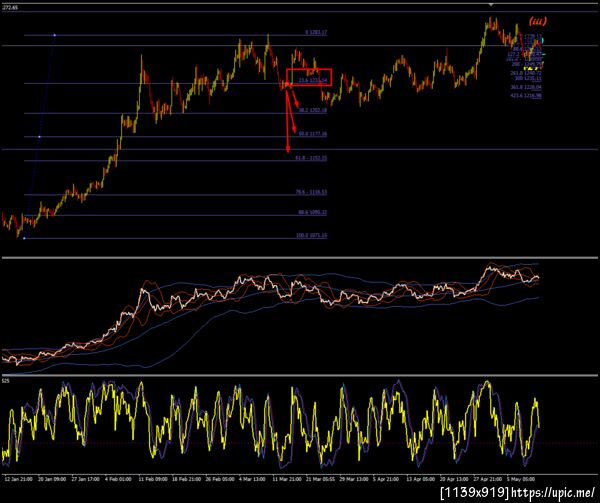
Task: Select the Fibonacci 100.0 level label
Action: (x=311, y=236)
